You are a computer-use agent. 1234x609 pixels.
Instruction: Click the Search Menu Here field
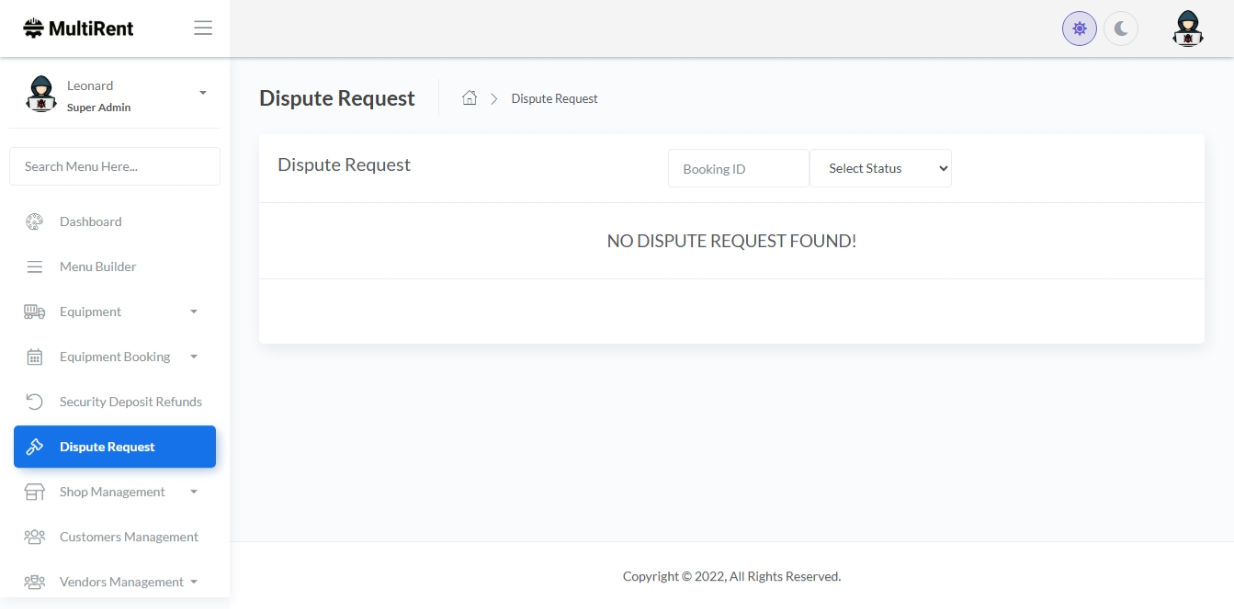pos(115,167)
